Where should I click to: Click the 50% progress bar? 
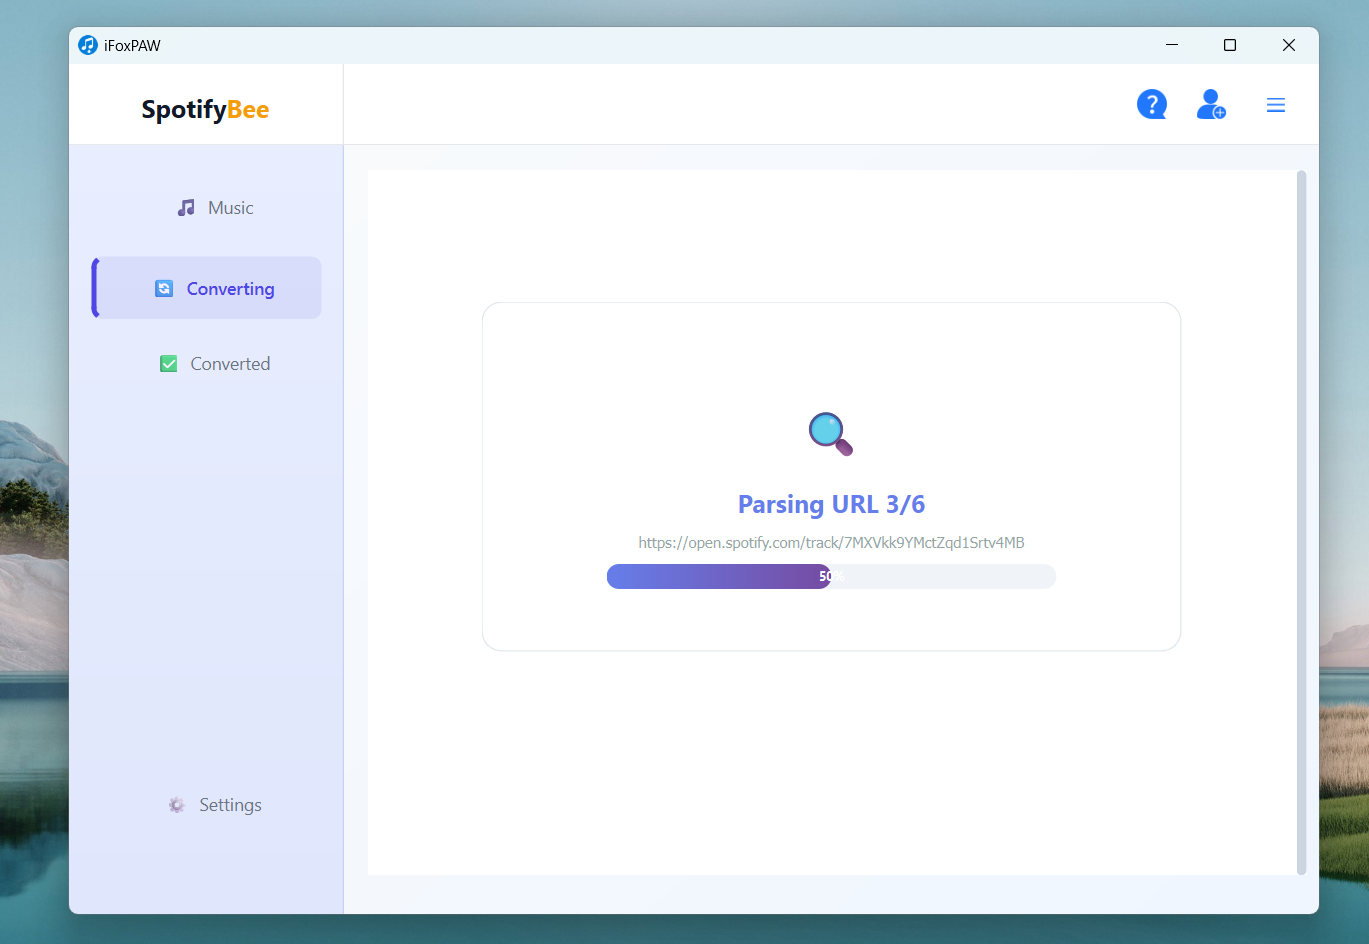tap(831, 576)
